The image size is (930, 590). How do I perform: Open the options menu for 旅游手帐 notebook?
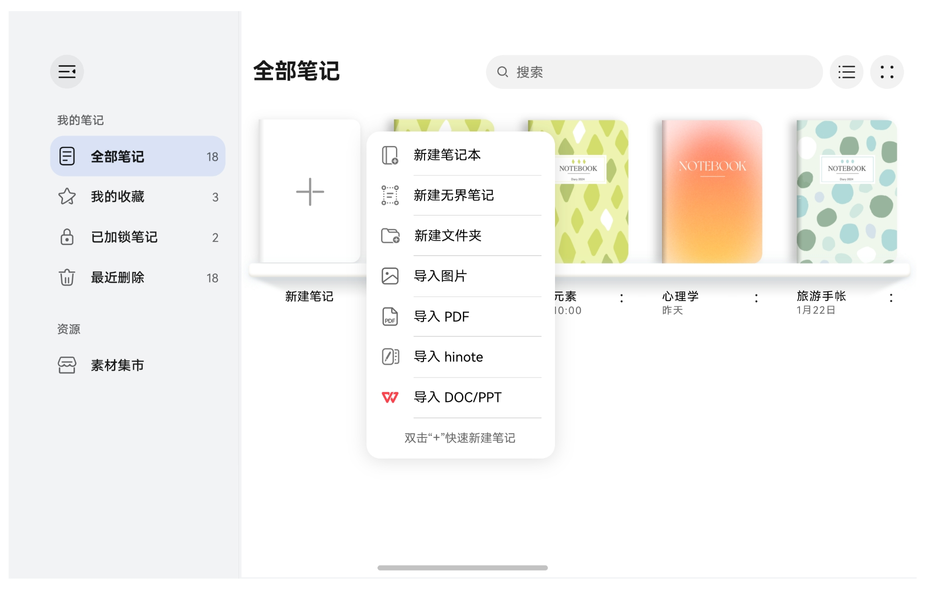pyautogui.click(x=893, y=297)
